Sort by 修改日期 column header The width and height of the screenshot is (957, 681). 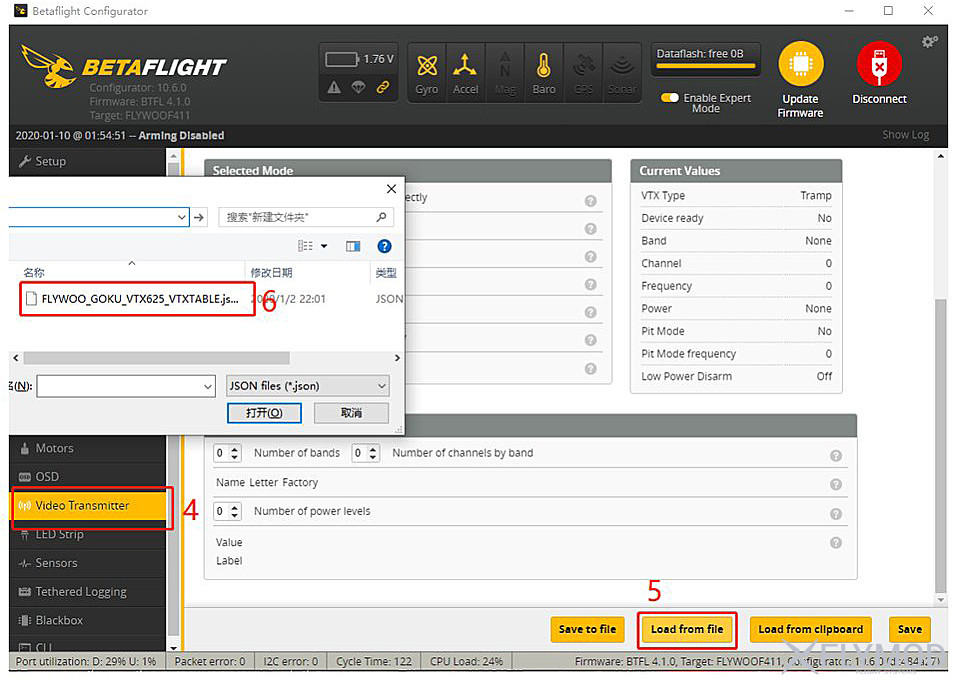click(x=272, y=273)
